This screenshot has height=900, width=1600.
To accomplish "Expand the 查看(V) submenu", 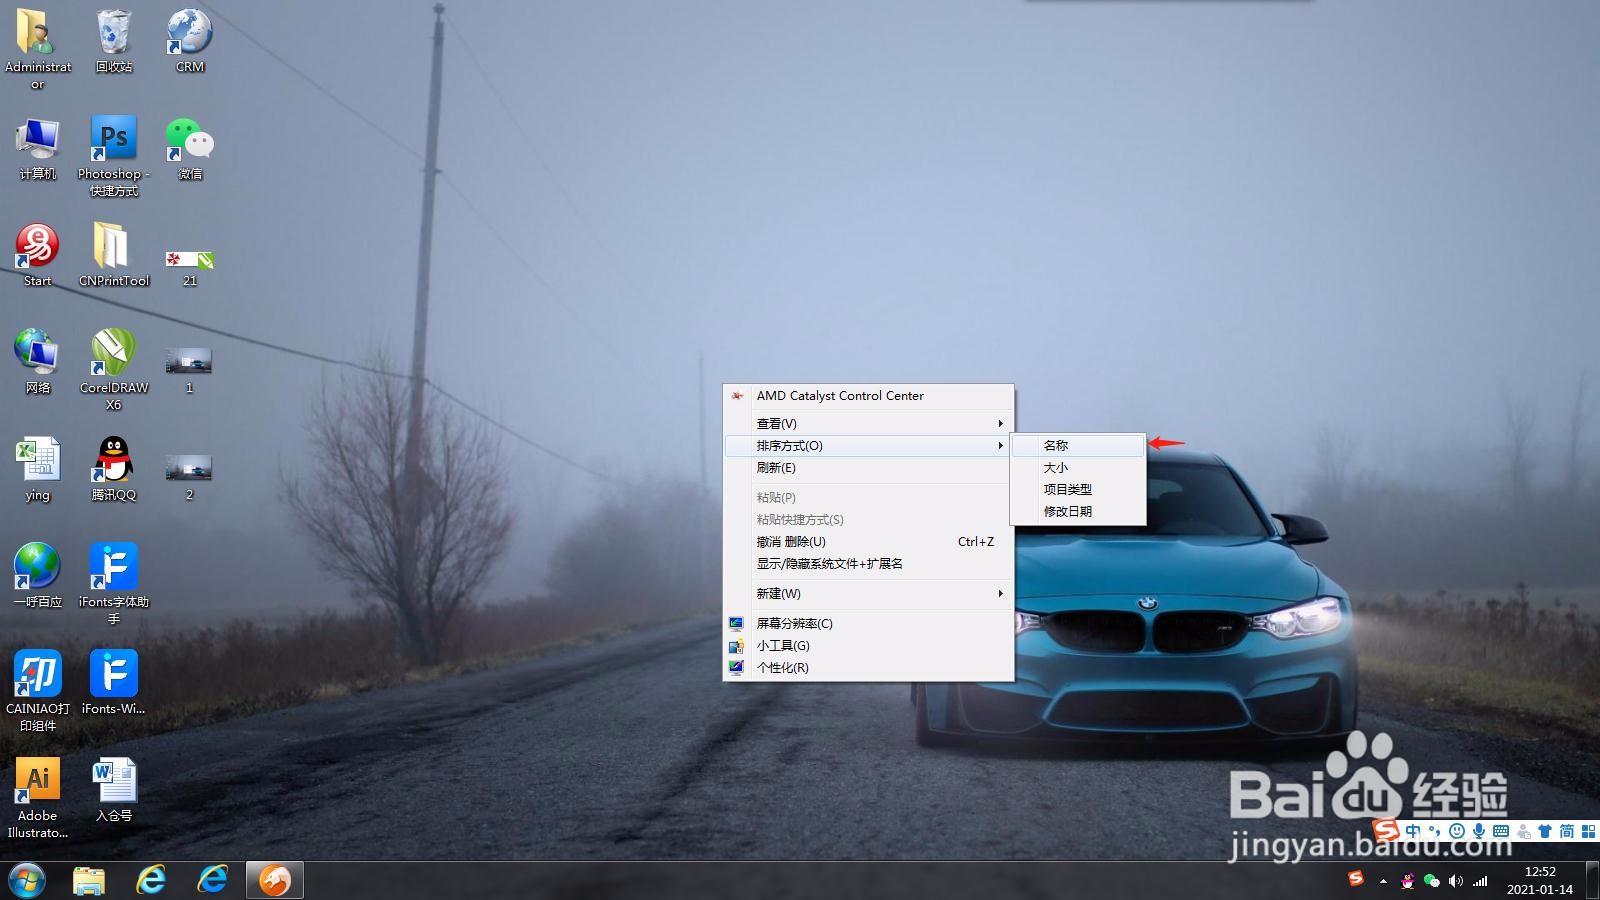I will (x=868, y=424).
